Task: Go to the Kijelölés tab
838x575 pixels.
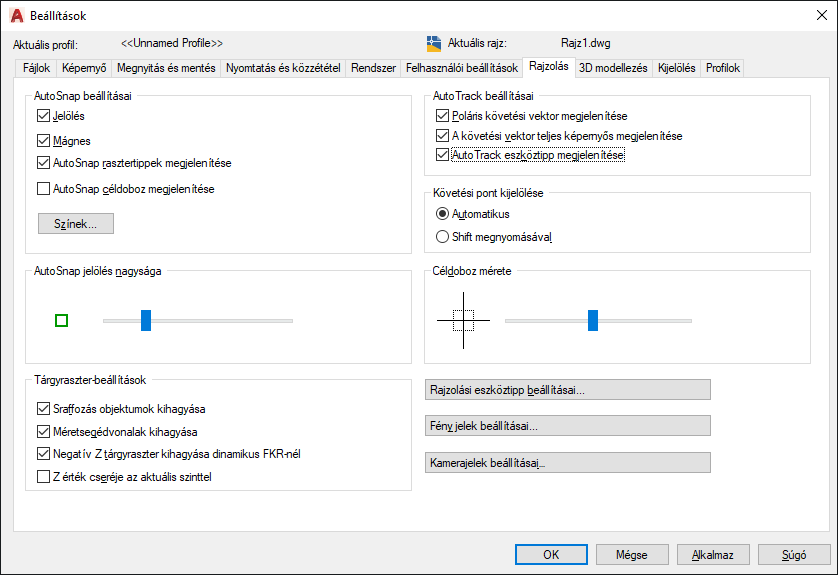Action: point(677,68)
